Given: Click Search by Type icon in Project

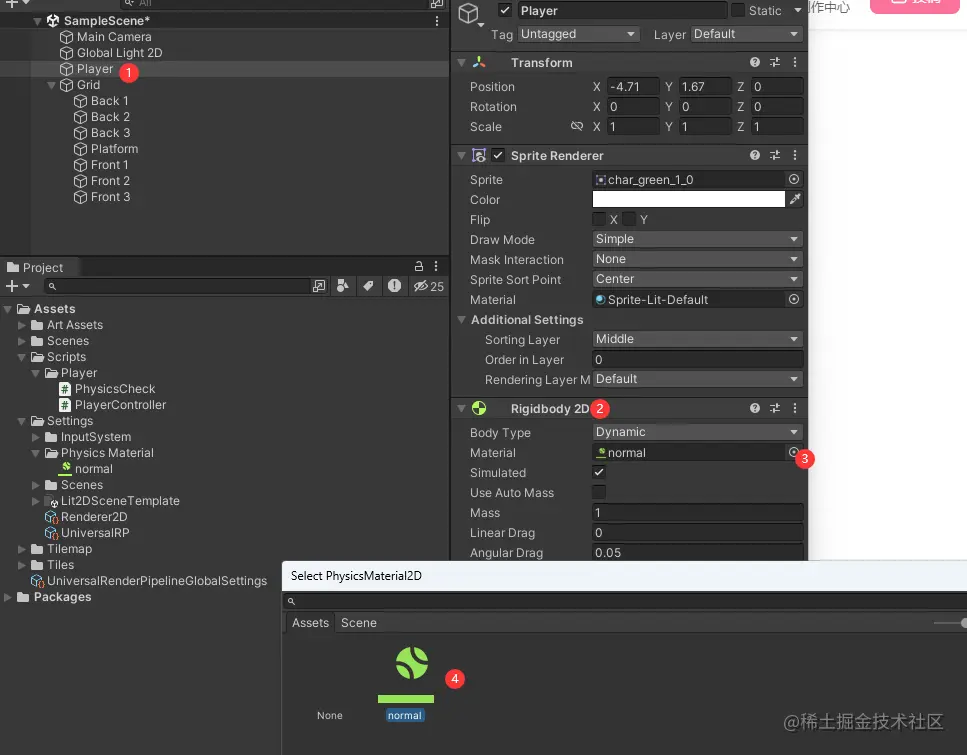Looking at the screenshot, I should (x=343, y=286).
